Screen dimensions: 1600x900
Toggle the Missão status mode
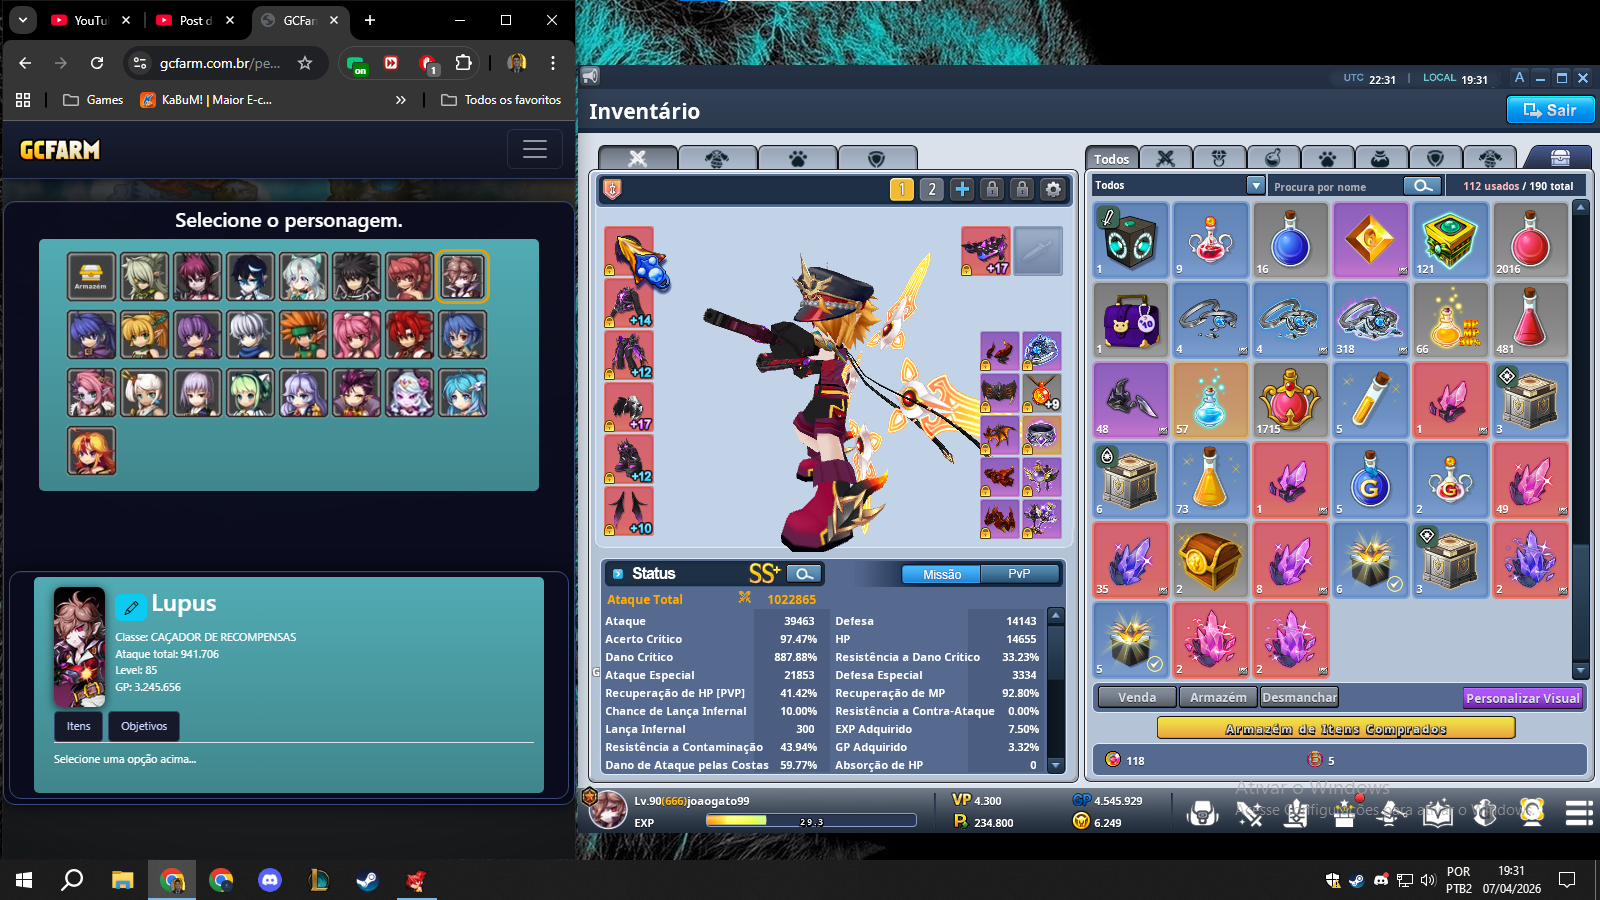[x=942, y=574]
